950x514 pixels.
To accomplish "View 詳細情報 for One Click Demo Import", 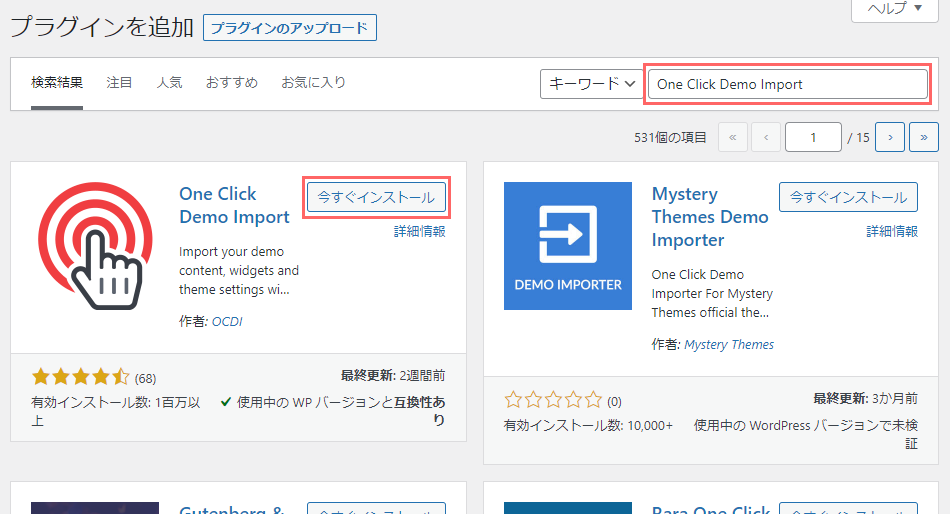I will click(419, 231).
